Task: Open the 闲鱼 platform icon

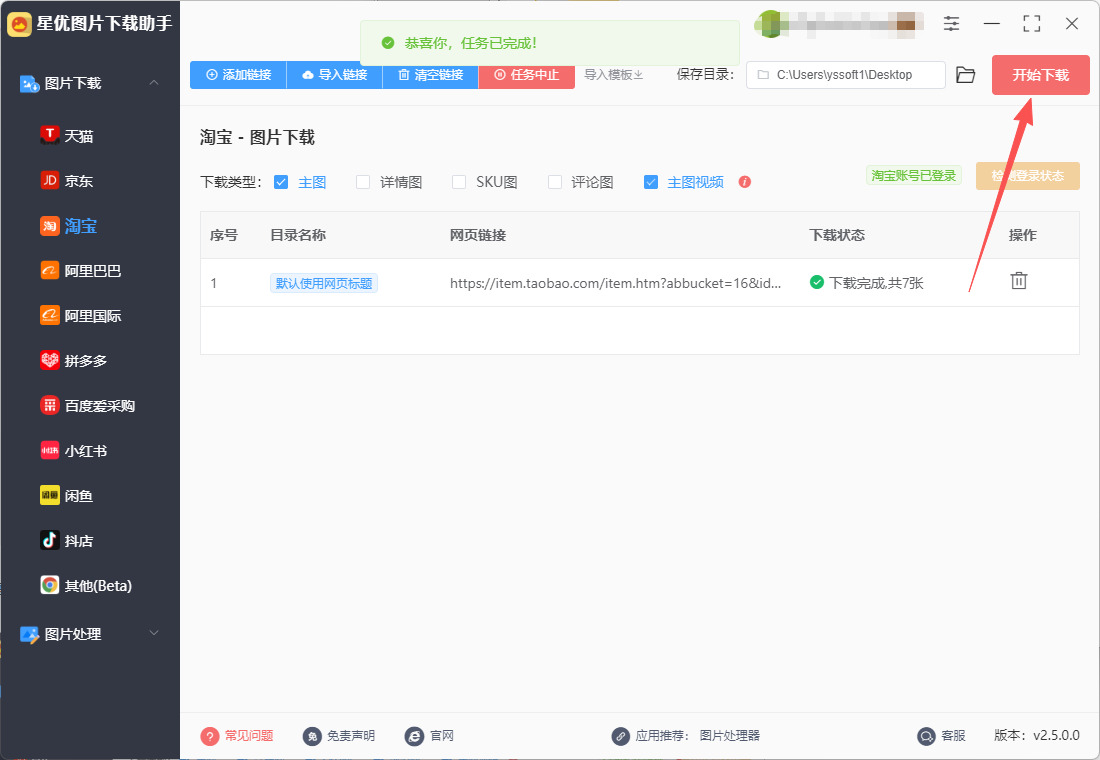Action: coord(49,495)
